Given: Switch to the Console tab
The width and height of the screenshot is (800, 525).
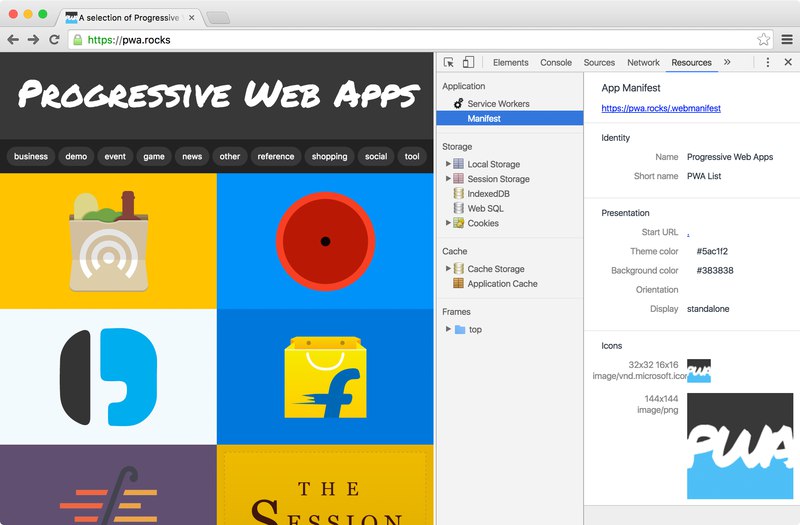Looking at the screenshot, I should pyautogui.click(x=556, y=62).
